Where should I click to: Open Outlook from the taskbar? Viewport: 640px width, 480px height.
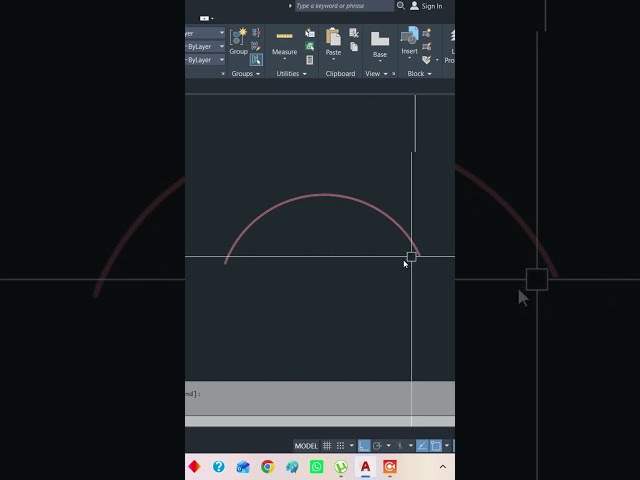243,466
